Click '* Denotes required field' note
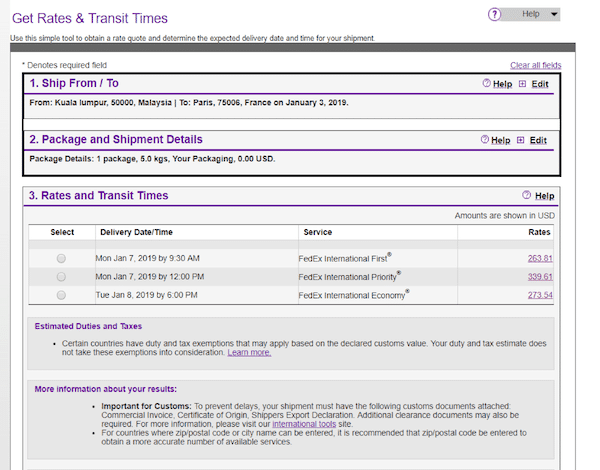 pyautogui.click(x=64, y=65)
